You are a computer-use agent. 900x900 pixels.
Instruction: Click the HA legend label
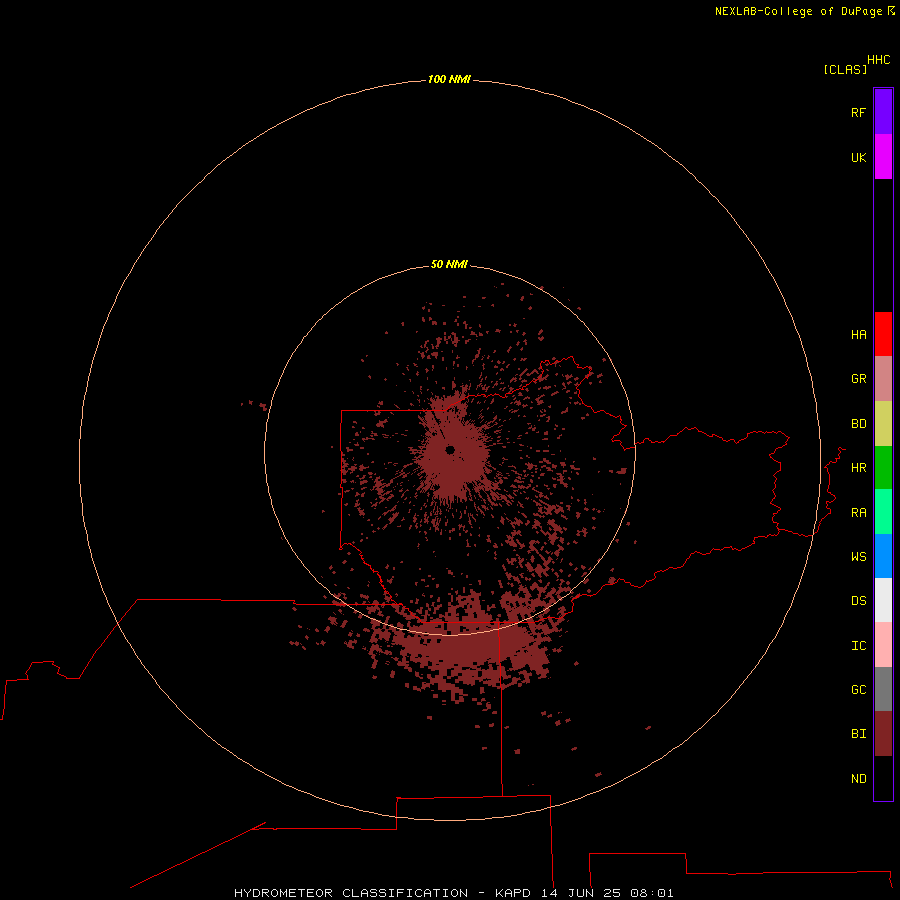click(859, 334)
